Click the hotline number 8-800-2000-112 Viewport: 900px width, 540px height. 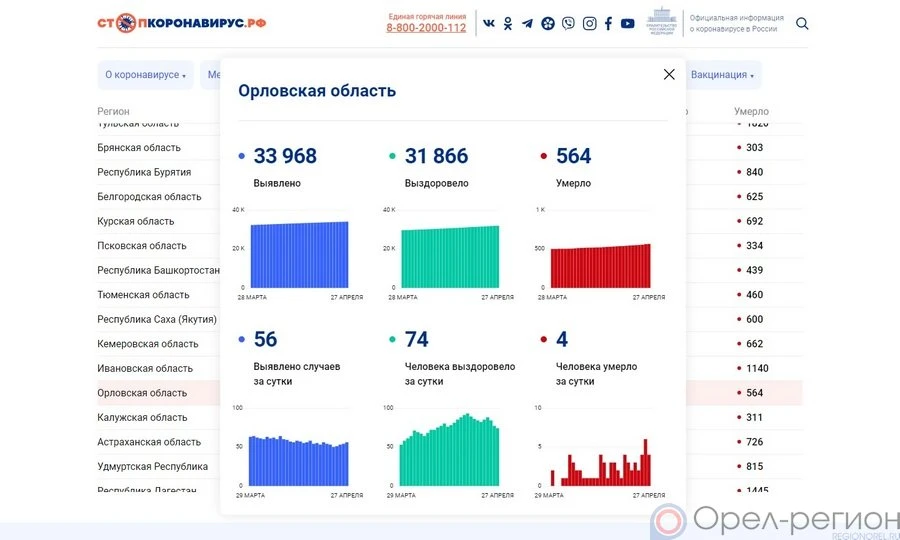pos(426,28)
